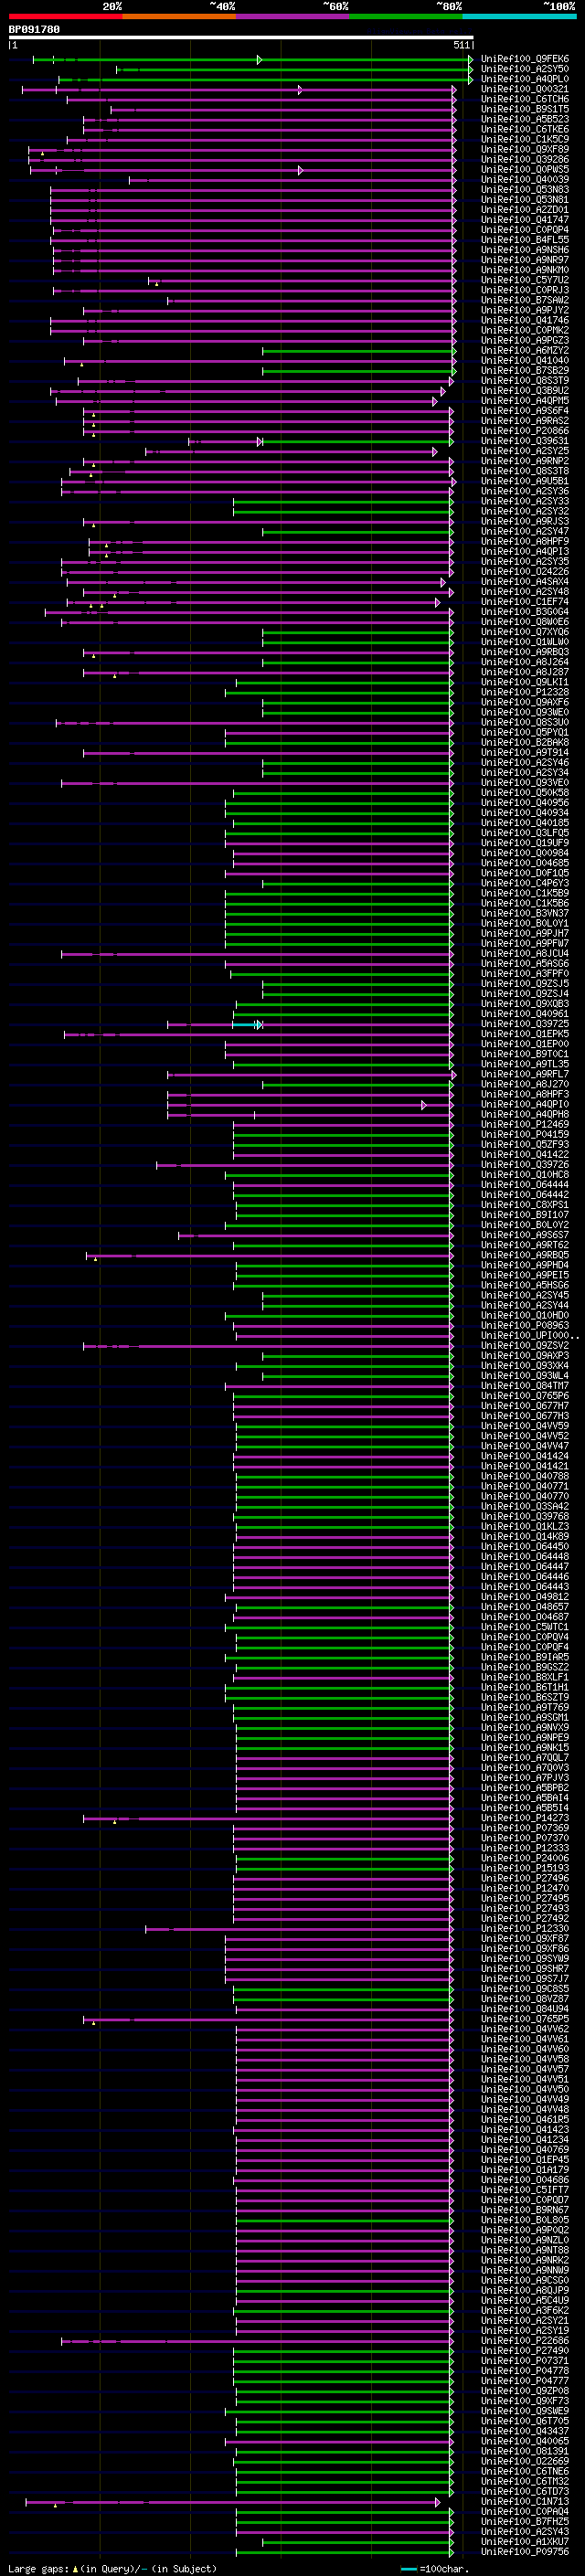Select label UniRef100_C1N713
The height and width of the screenshot is (2576, 585).
coord(525,2502)
